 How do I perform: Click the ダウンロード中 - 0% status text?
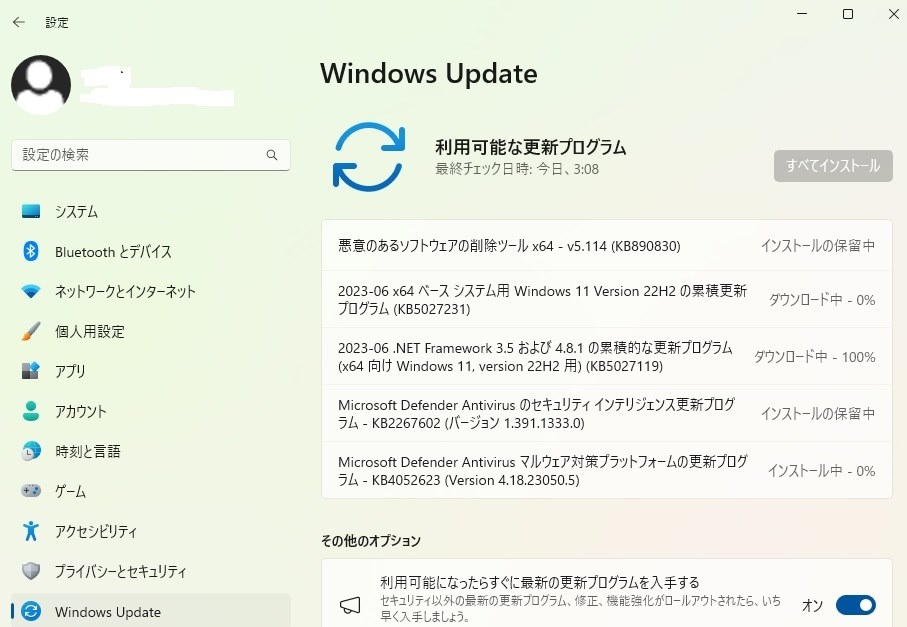[x=821, y=300]
